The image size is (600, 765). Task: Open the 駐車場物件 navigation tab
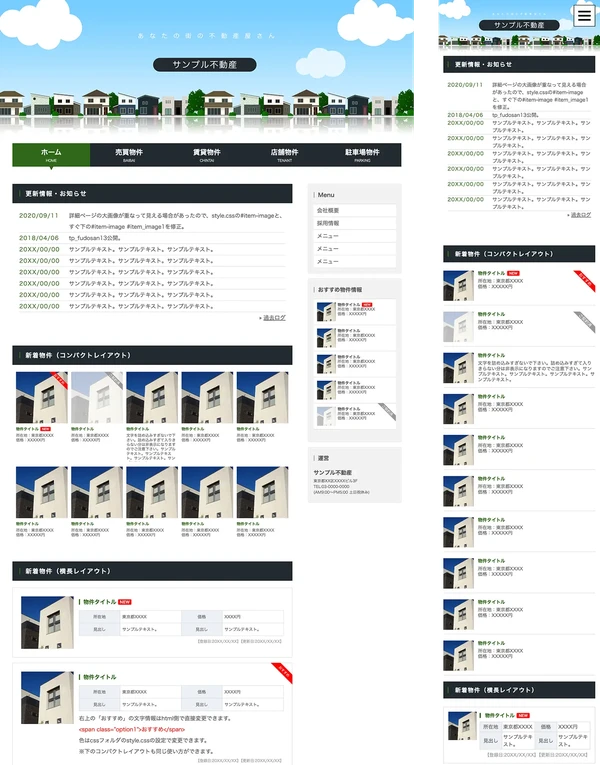coord(362,154)
